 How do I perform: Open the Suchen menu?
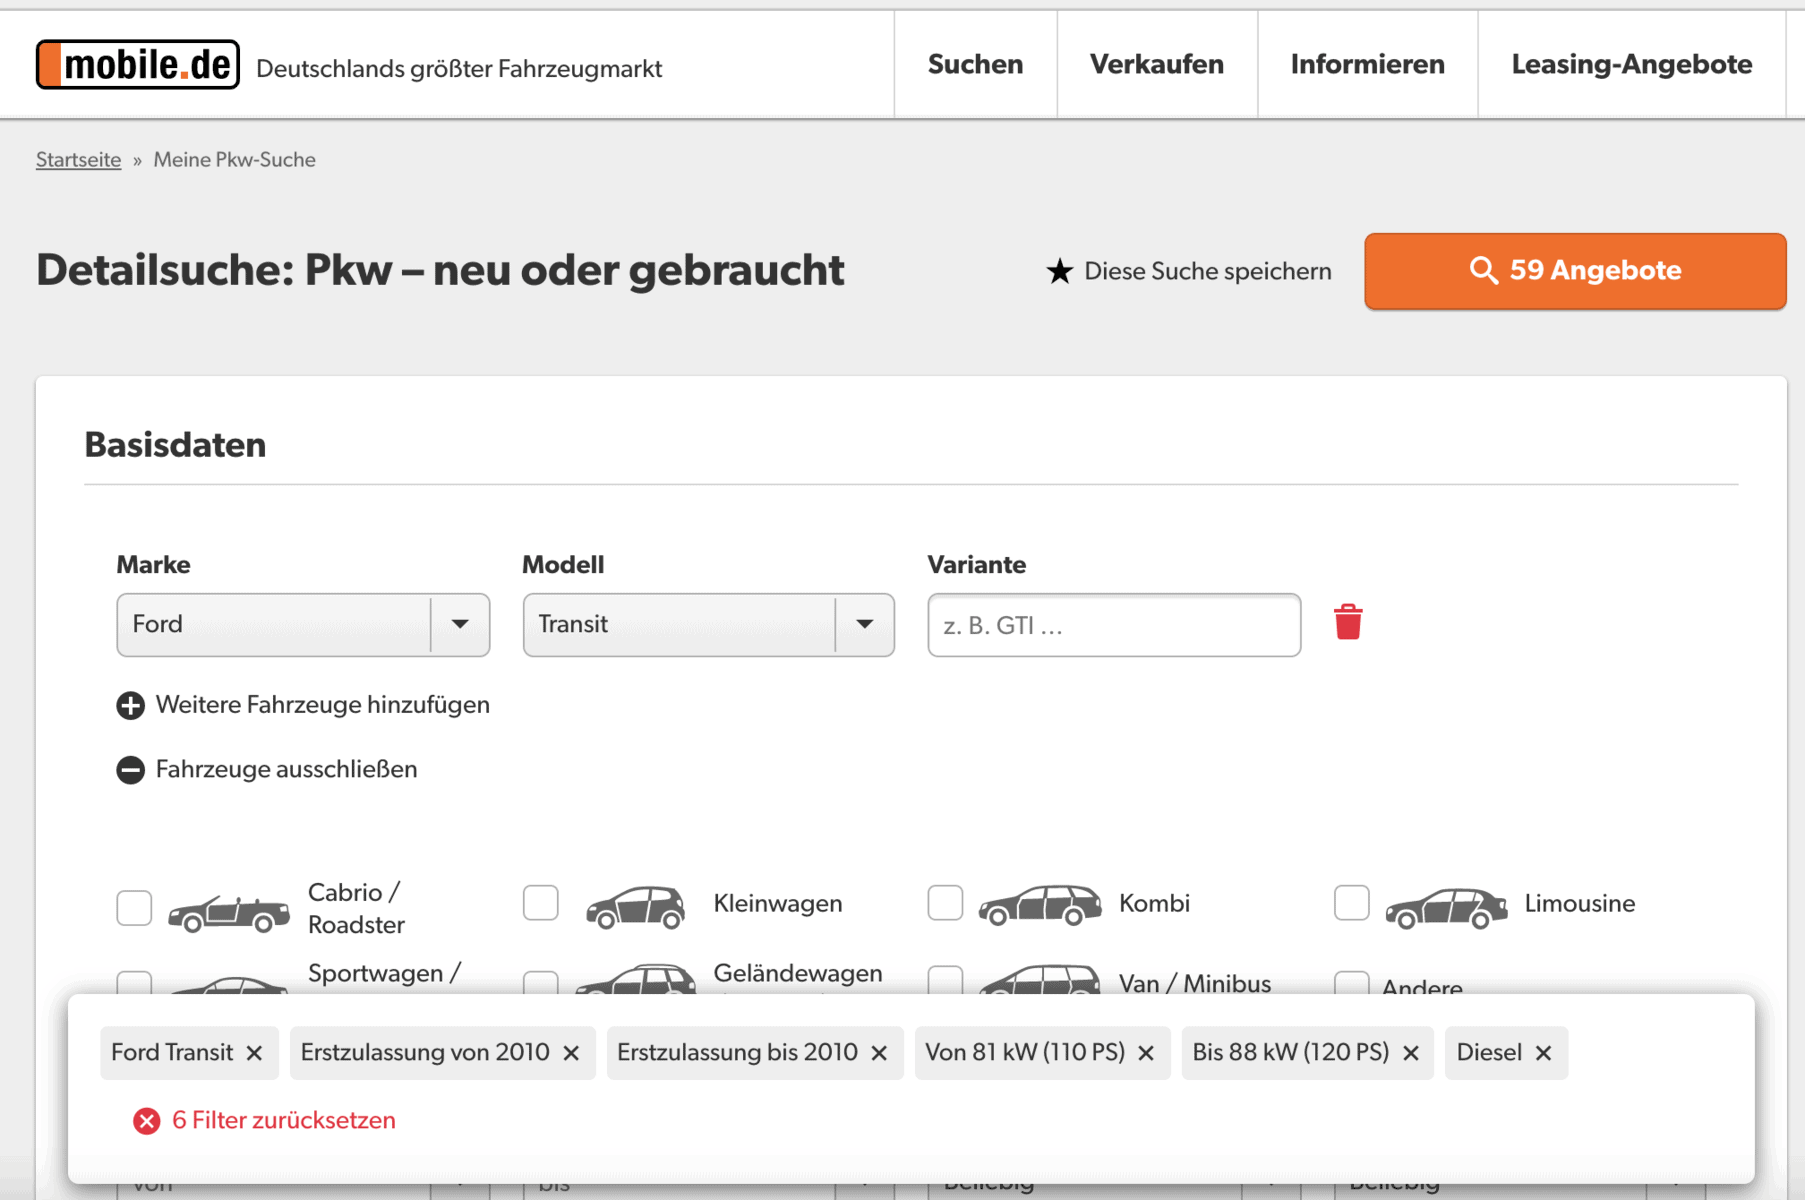[975, 65]
